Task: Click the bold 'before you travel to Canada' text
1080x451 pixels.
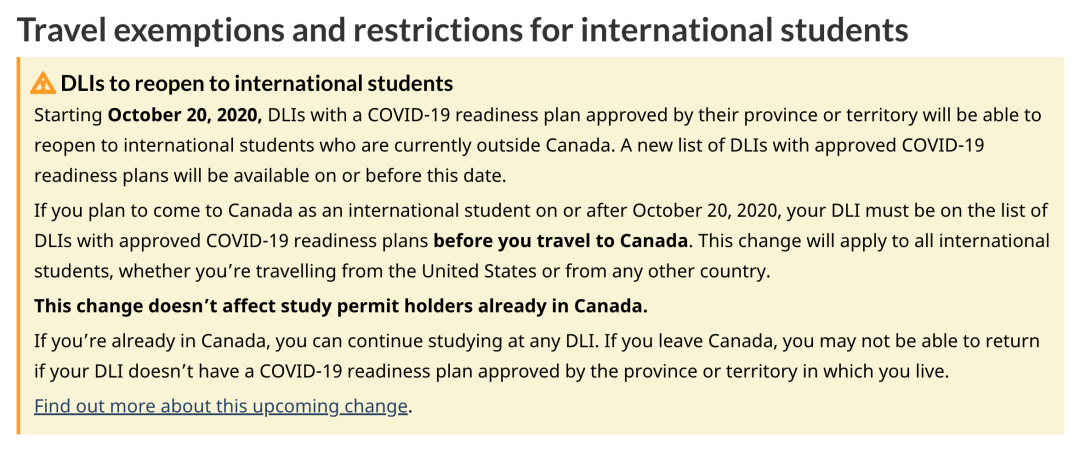Action: (x=561, y=241)
